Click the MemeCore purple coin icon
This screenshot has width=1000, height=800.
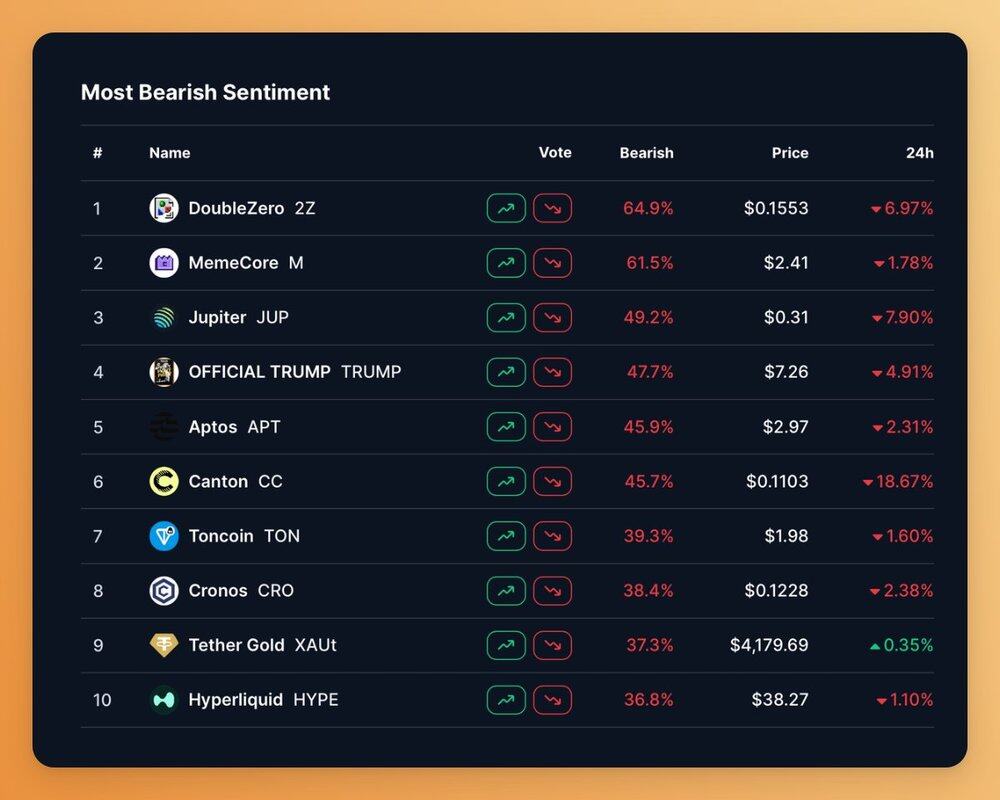coord(164,263)
